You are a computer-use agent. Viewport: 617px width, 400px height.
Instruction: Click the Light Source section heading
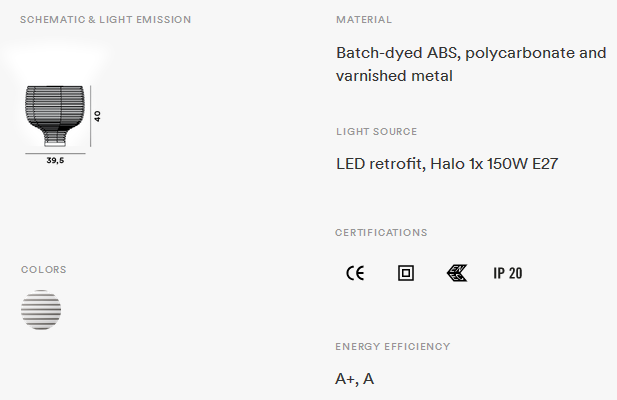377,131
